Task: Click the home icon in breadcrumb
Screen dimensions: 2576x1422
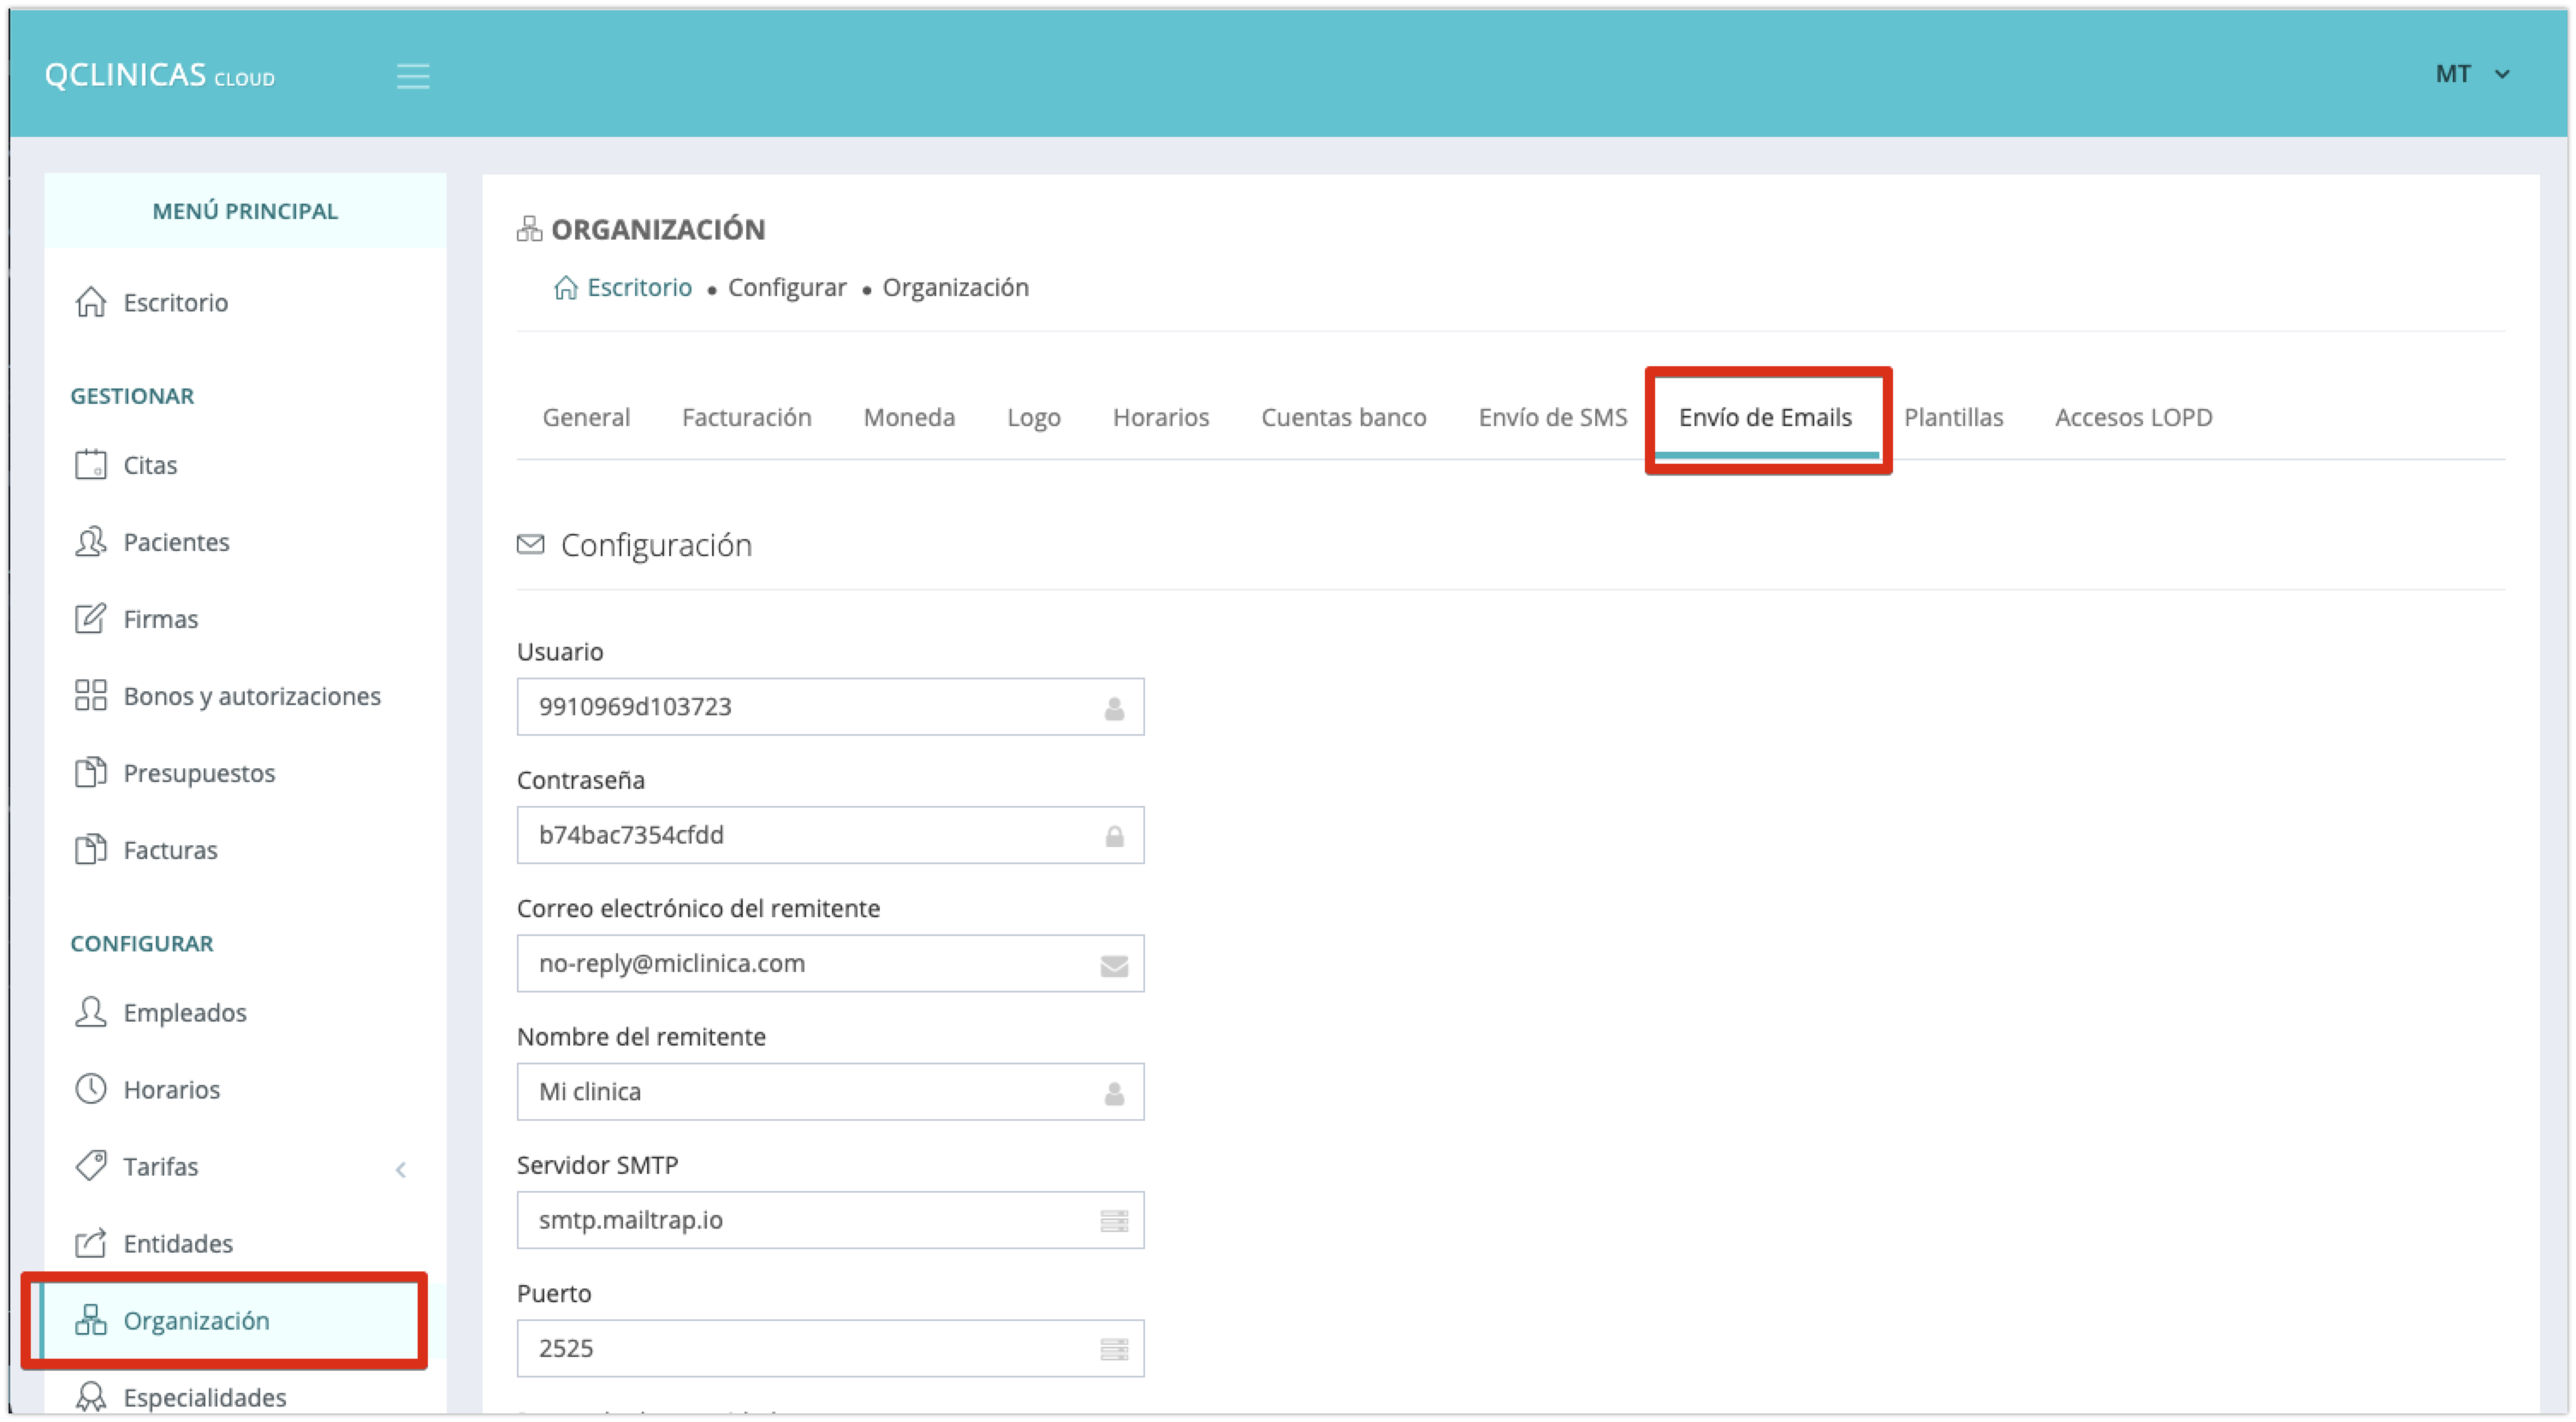Action: click(x=566, y=288)
